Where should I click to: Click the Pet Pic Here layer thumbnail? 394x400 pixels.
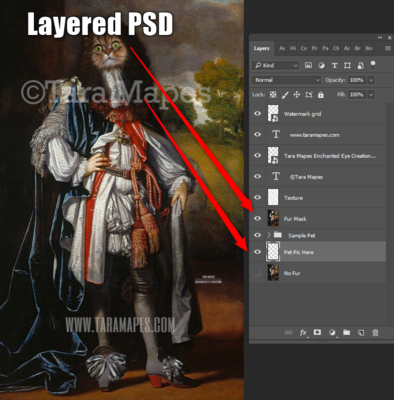click(x=273, y=252)
